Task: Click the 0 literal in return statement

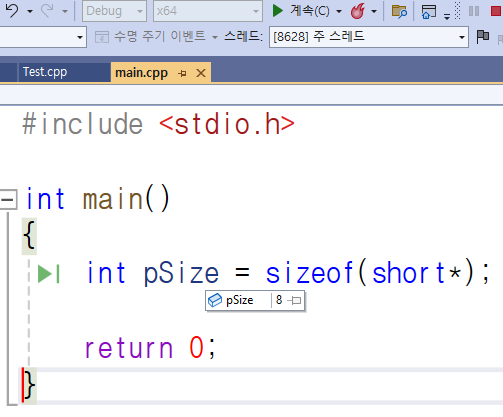Action: coord(197,347)
